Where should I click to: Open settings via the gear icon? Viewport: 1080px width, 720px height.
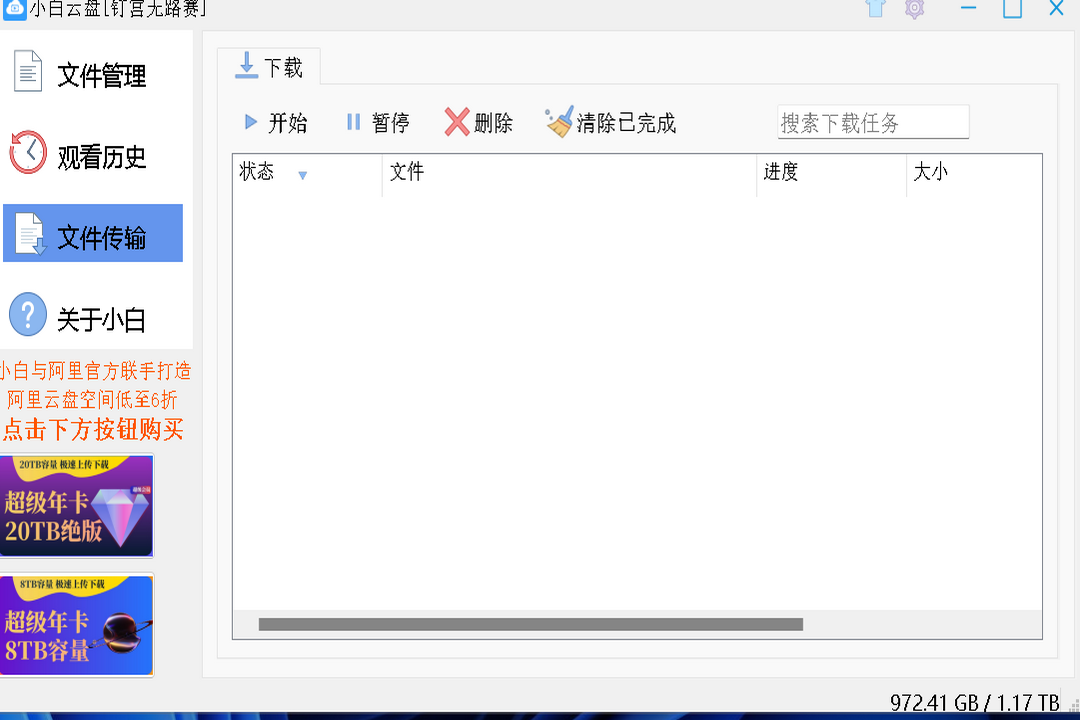click(x=914, y=9)
